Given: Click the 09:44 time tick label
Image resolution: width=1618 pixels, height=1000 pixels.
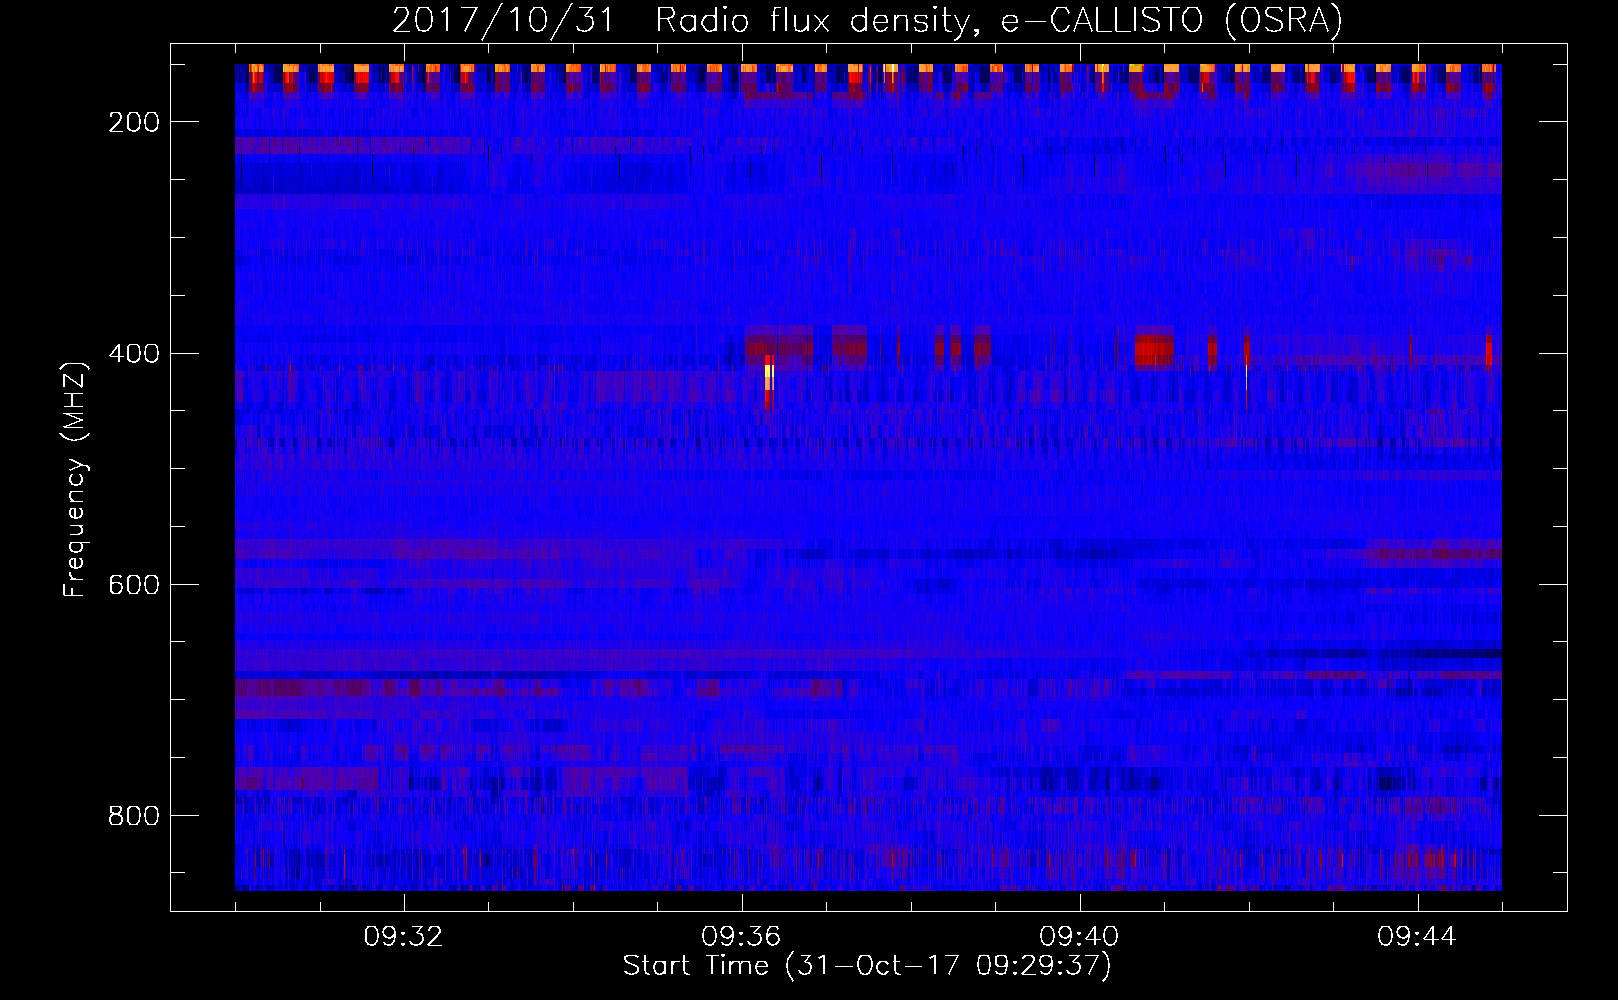Looking at the screenshot, I should pyautogui.click(x=1417, y=937).
